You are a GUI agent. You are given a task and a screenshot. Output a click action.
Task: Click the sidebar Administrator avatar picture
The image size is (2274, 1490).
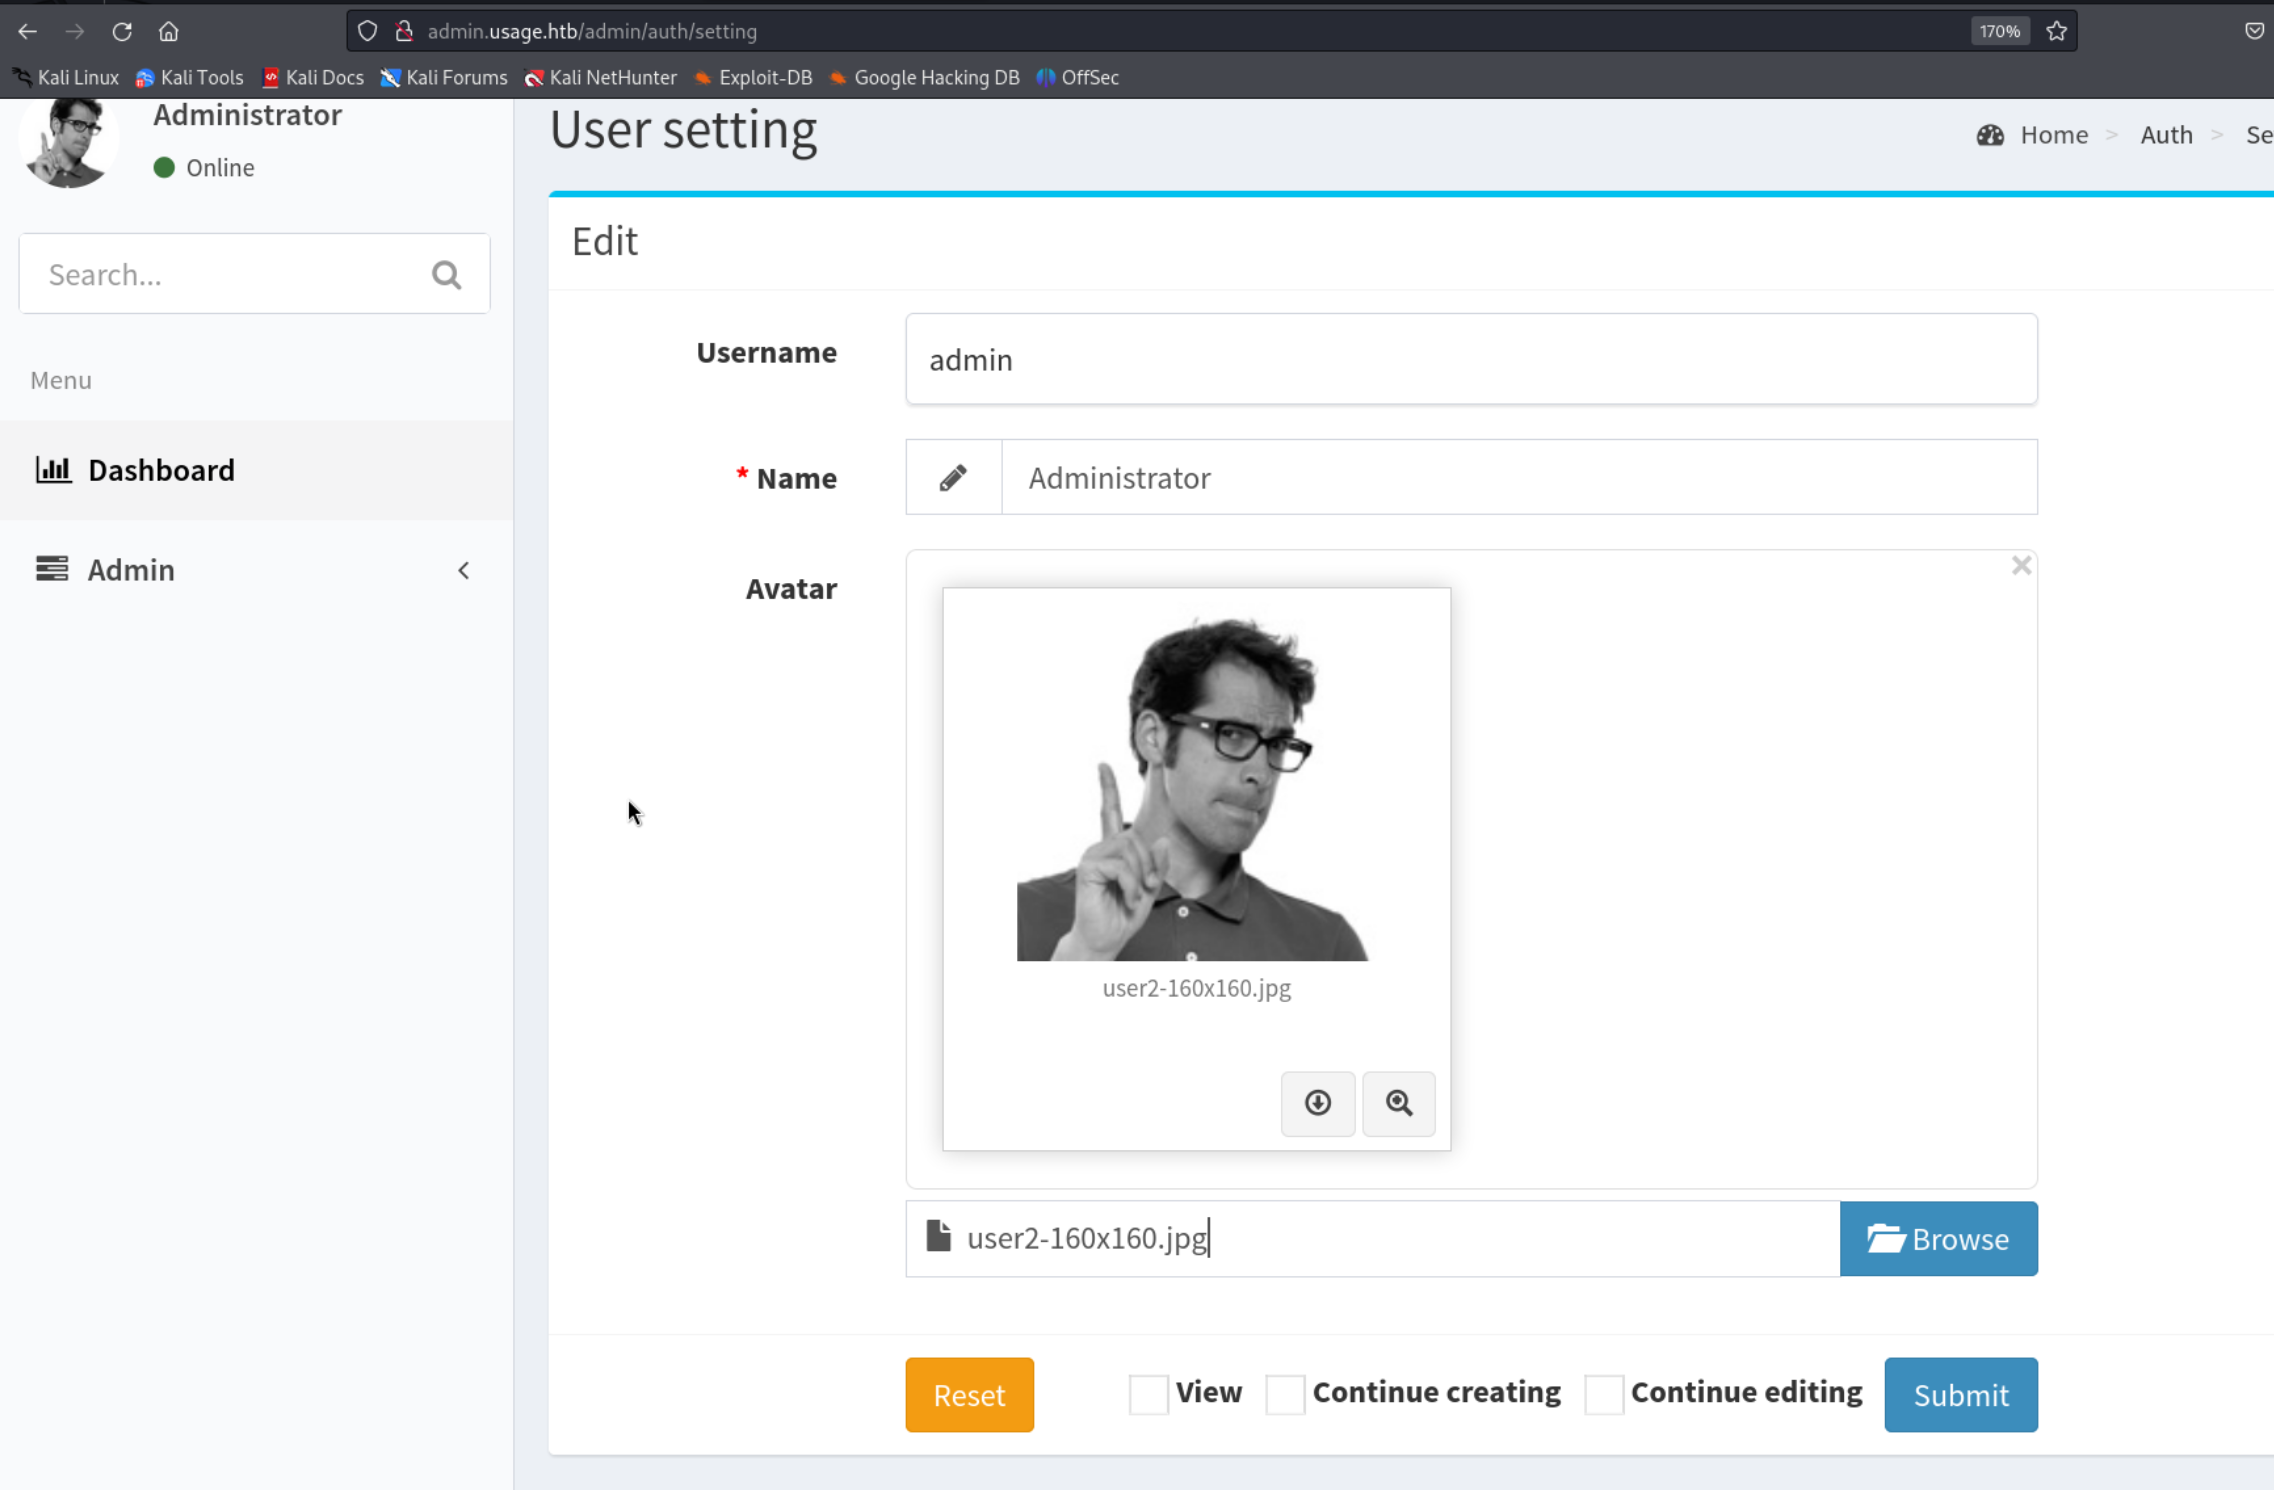click(67, 142)
